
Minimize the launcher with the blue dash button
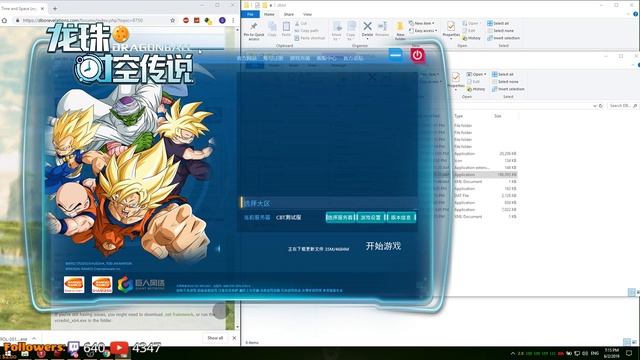coord(396,55)
